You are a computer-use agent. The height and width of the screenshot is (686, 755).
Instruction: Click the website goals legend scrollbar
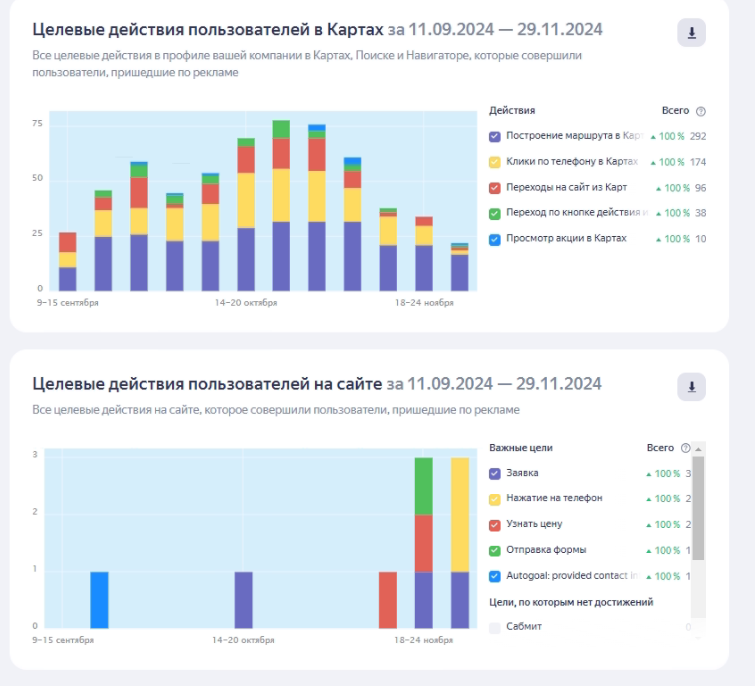[x=699, y=510]
